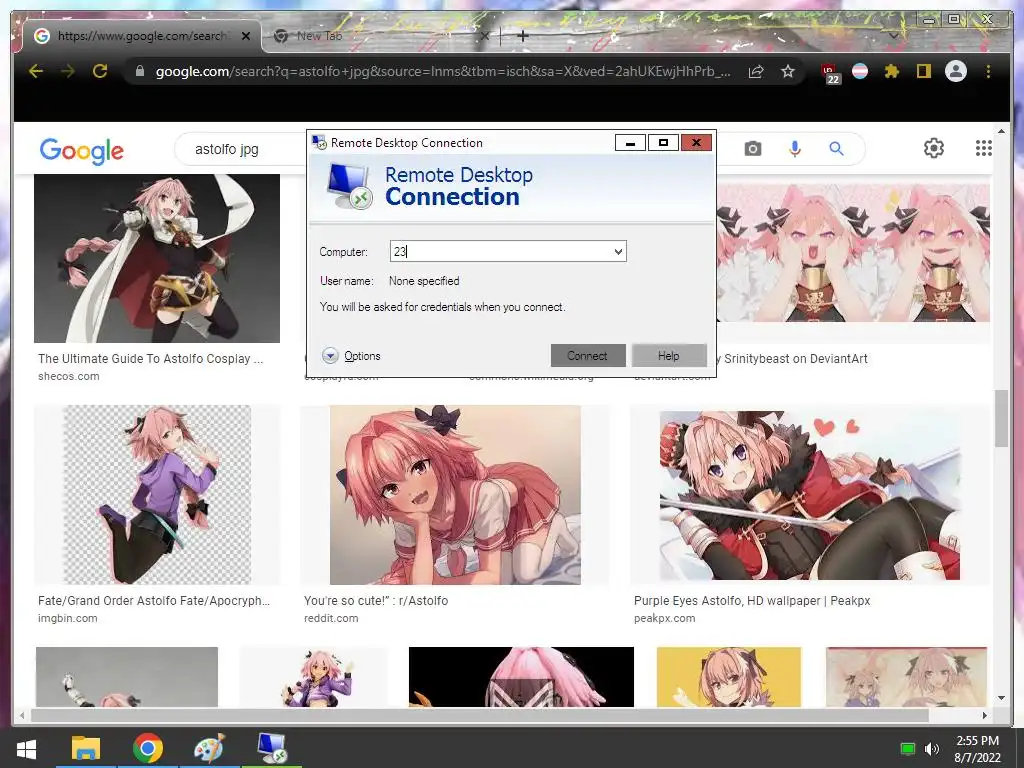Image resolution: width=1024 pixels, height=768 pixels.
Task: Open the Windows Start menu
Action: pyautogui.click(x=26, y=748)
